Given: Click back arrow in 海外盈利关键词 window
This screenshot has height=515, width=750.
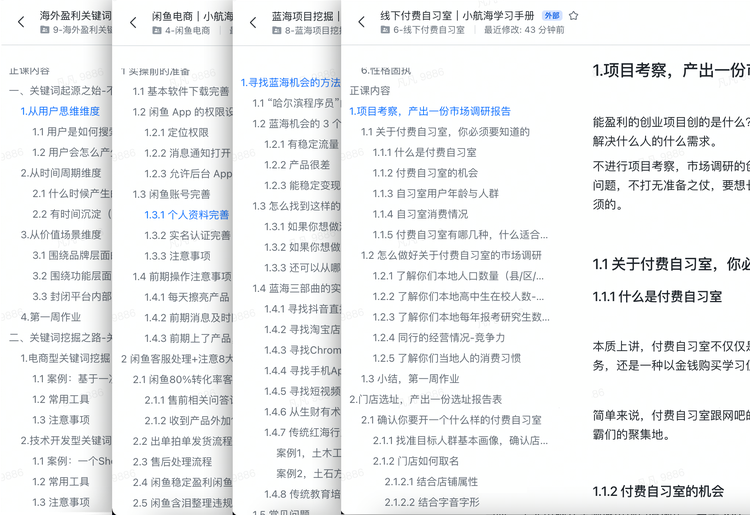Looking at the screenshot, I should (x=21, y=22).
